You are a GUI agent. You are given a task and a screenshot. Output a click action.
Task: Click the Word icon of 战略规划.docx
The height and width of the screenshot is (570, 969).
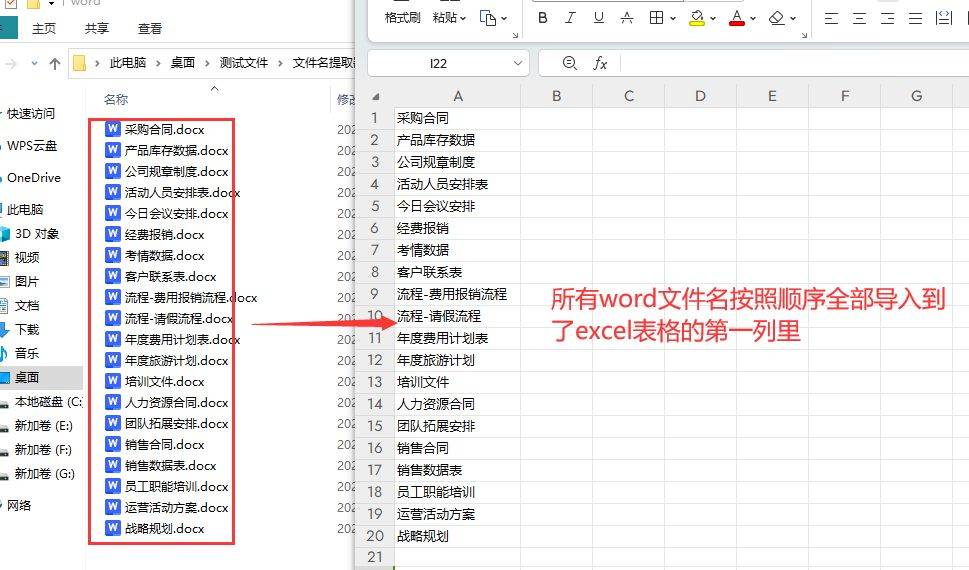pyautogui.click(x=112, y=528)
